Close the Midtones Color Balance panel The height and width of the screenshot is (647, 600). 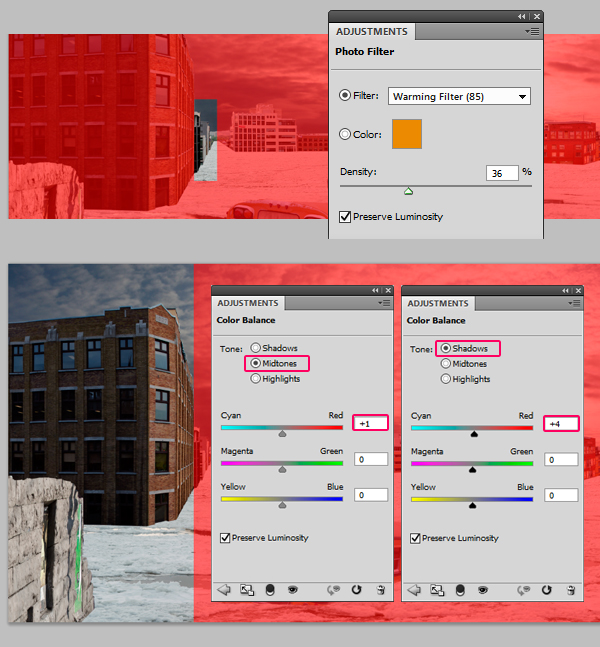(x=388, y=290)
